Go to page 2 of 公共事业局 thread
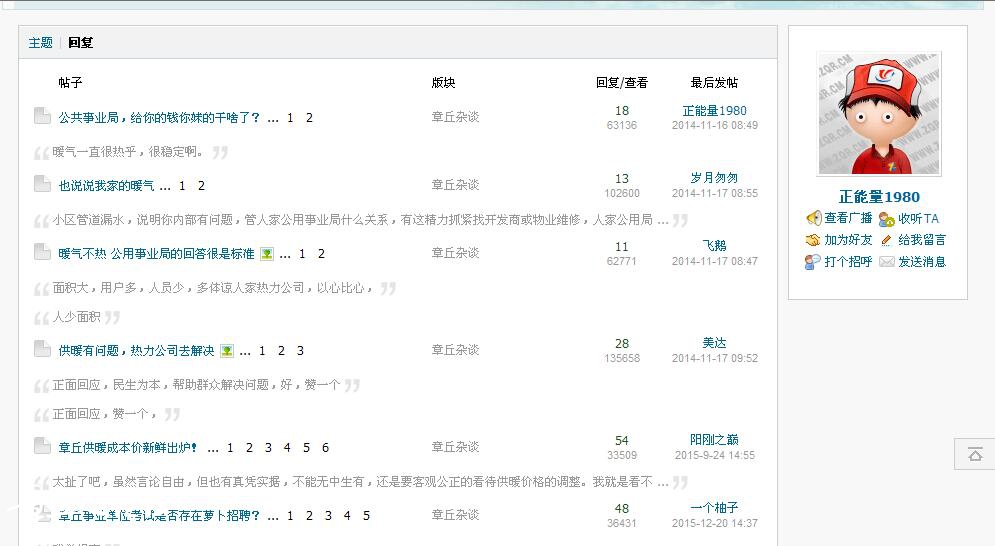Screen dimensions: 995x546 (x=309, y=117)
